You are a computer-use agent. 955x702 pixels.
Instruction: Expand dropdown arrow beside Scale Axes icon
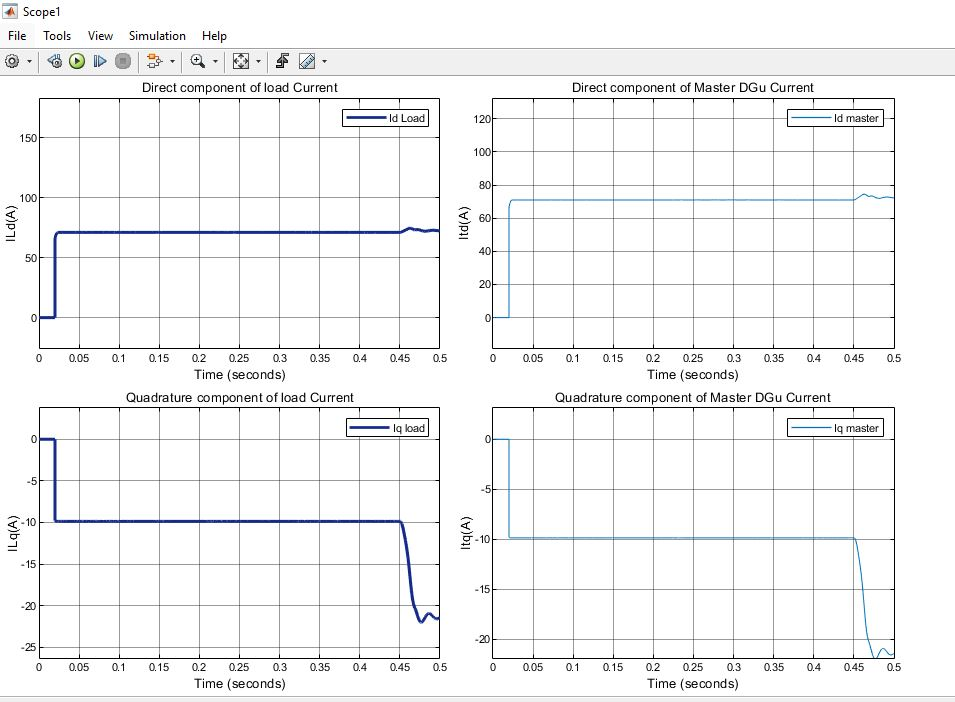(x=259, y=61)
